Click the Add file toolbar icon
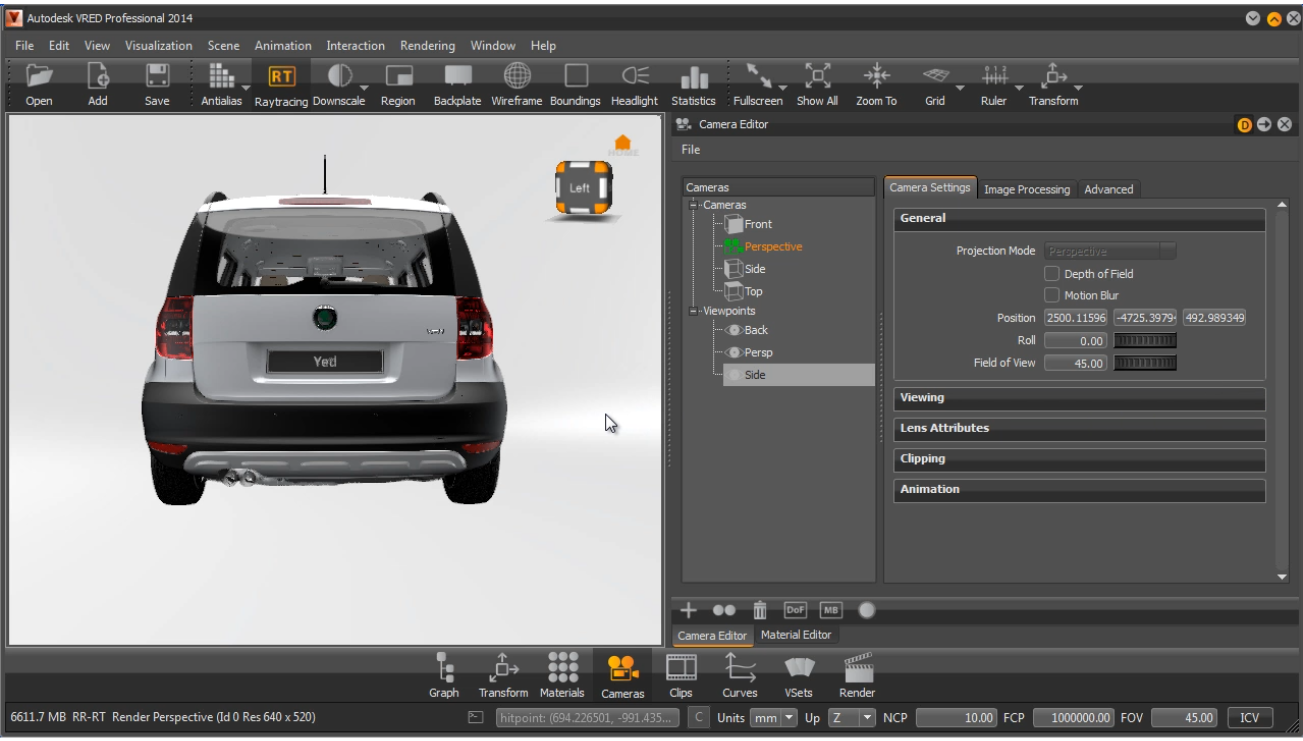The width and height of the screenshot is (1303, 741). pyautogui.click(x=98, y=77)
